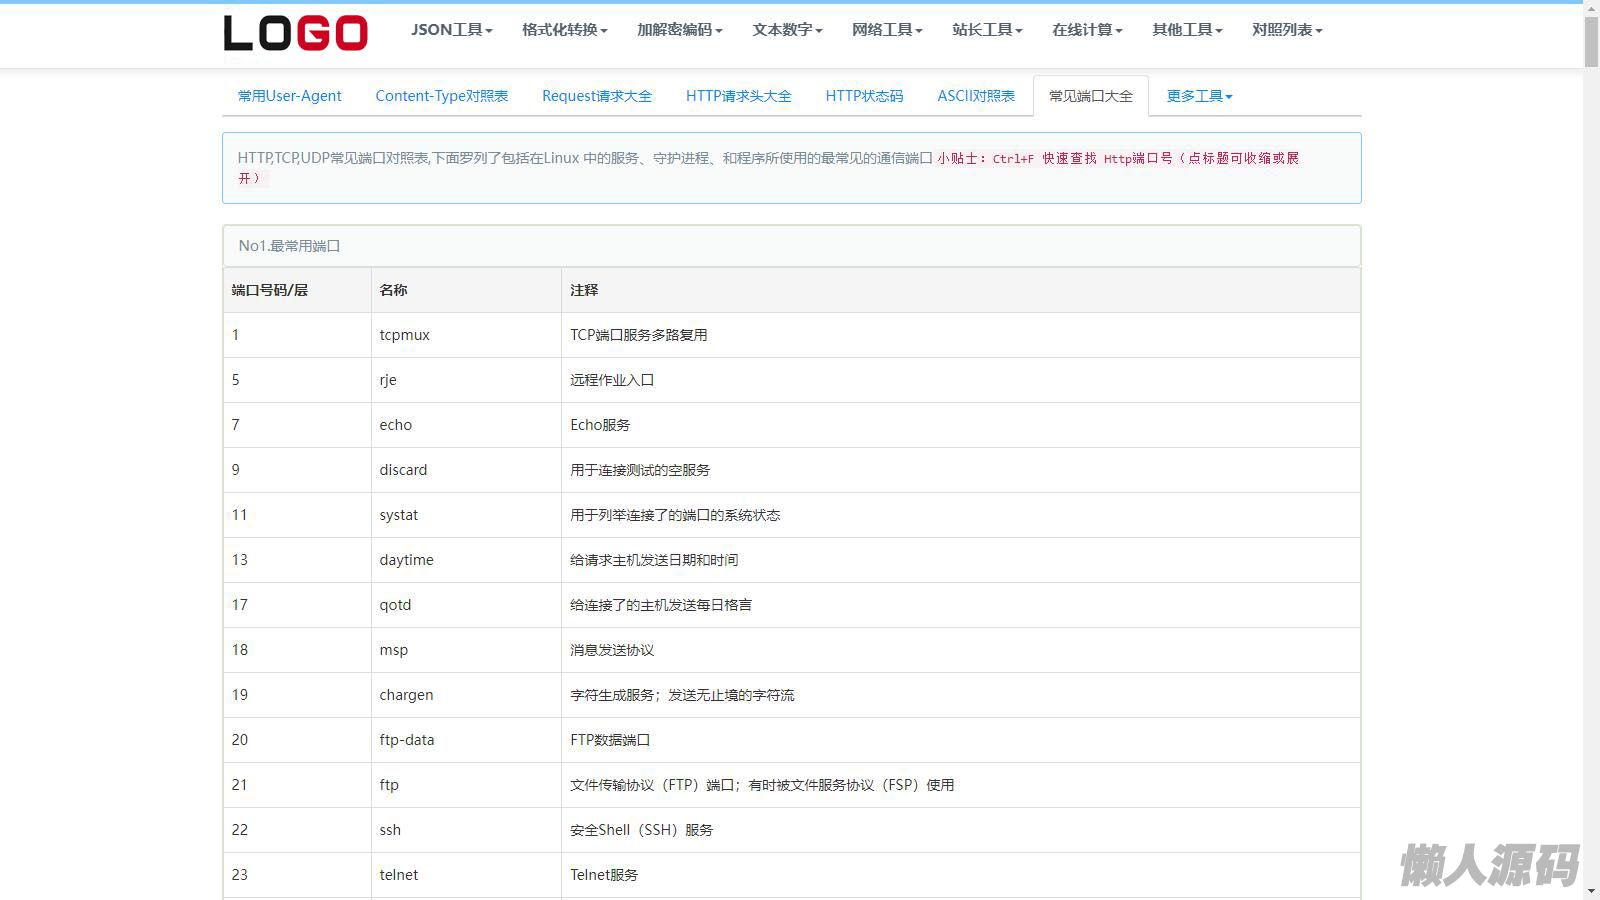Click the scrollbar down arrow
Viewport: 1600px width, 900px height.
[1591, 890]
